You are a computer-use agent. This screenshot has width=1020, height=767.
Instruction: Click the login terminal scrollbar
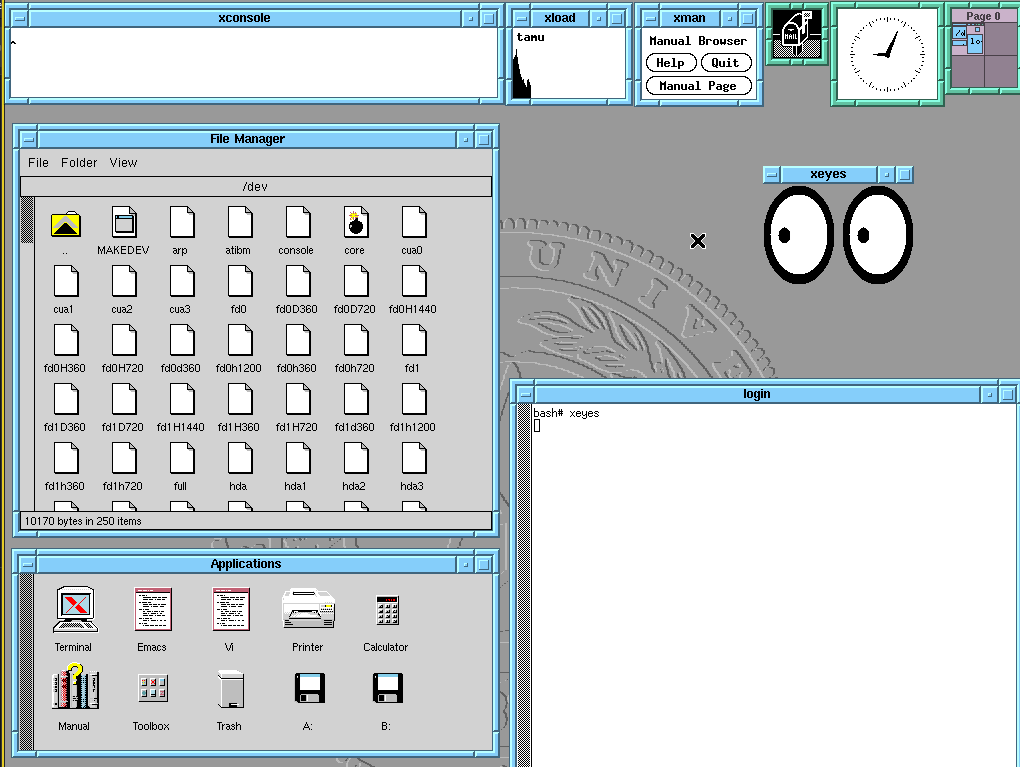tap(524, 585)
